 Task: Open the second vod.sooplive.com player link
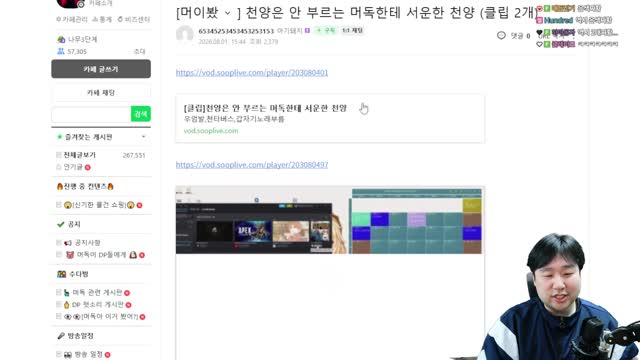(x=252, y=165)
